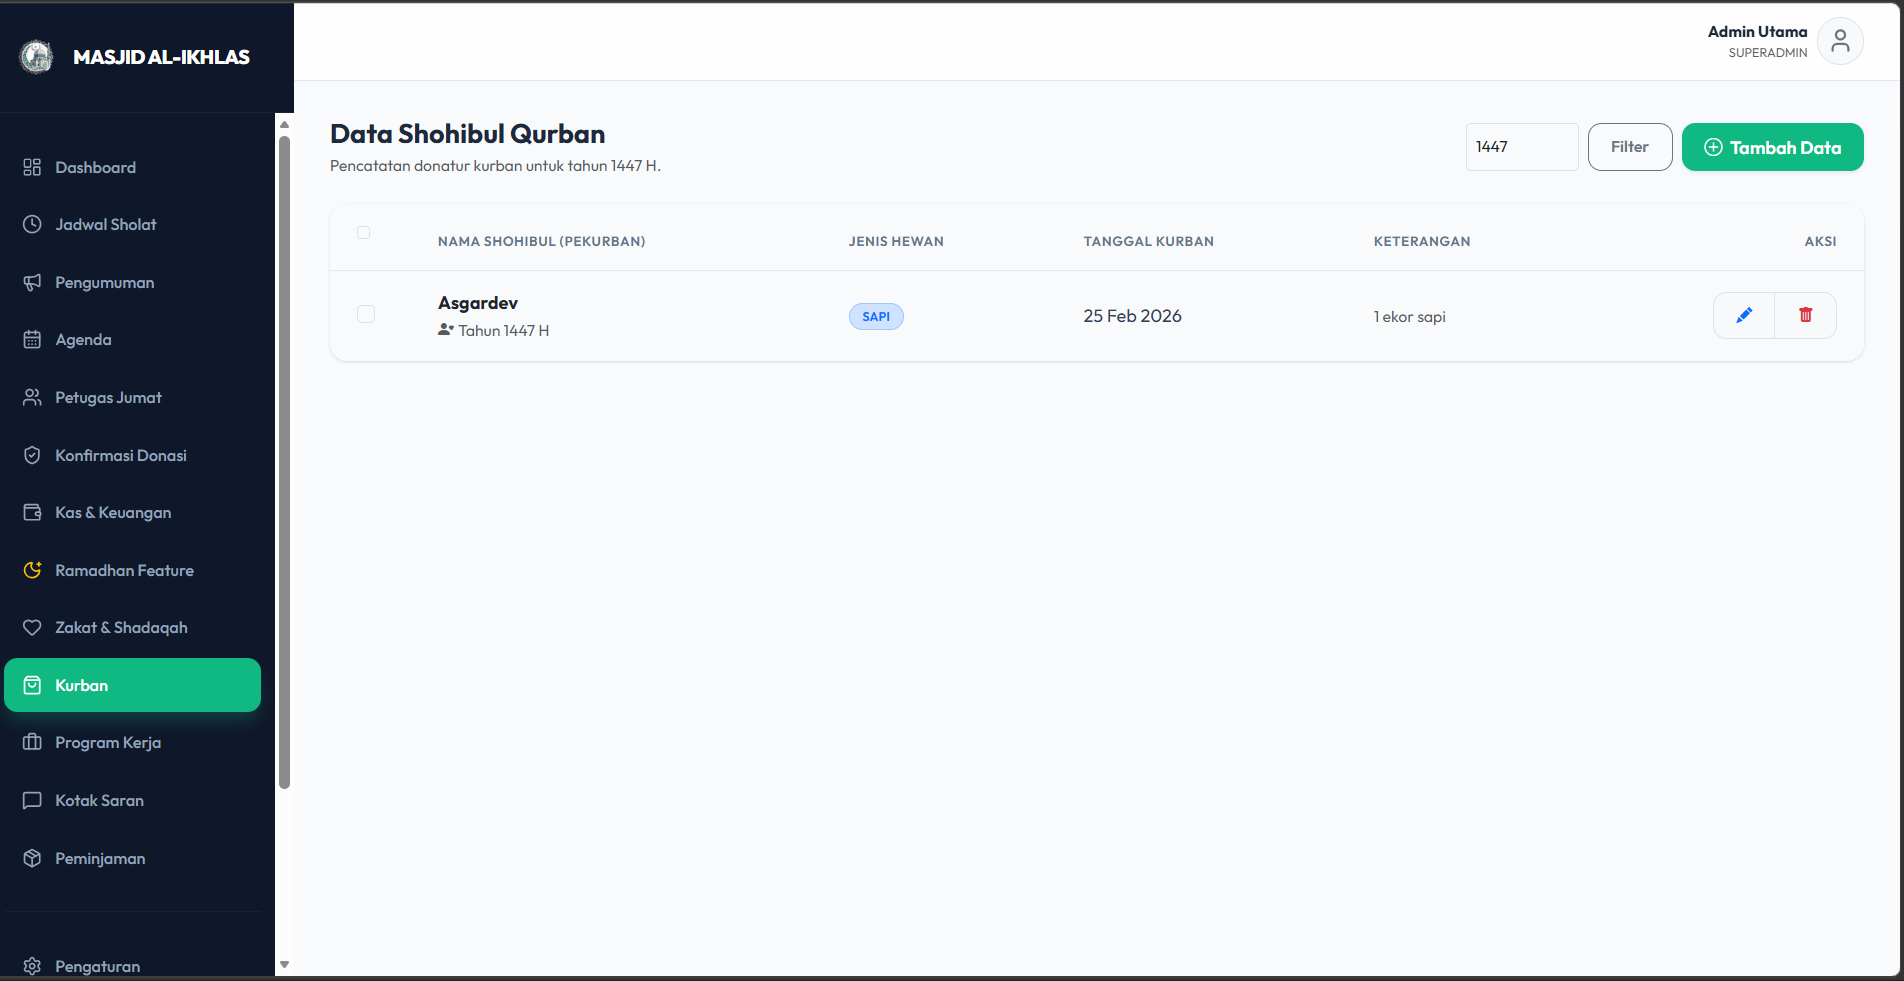The width and height of the screenshot is (1904, 981).
Task: Click the Peminjaman box icon
Action: 32,858
